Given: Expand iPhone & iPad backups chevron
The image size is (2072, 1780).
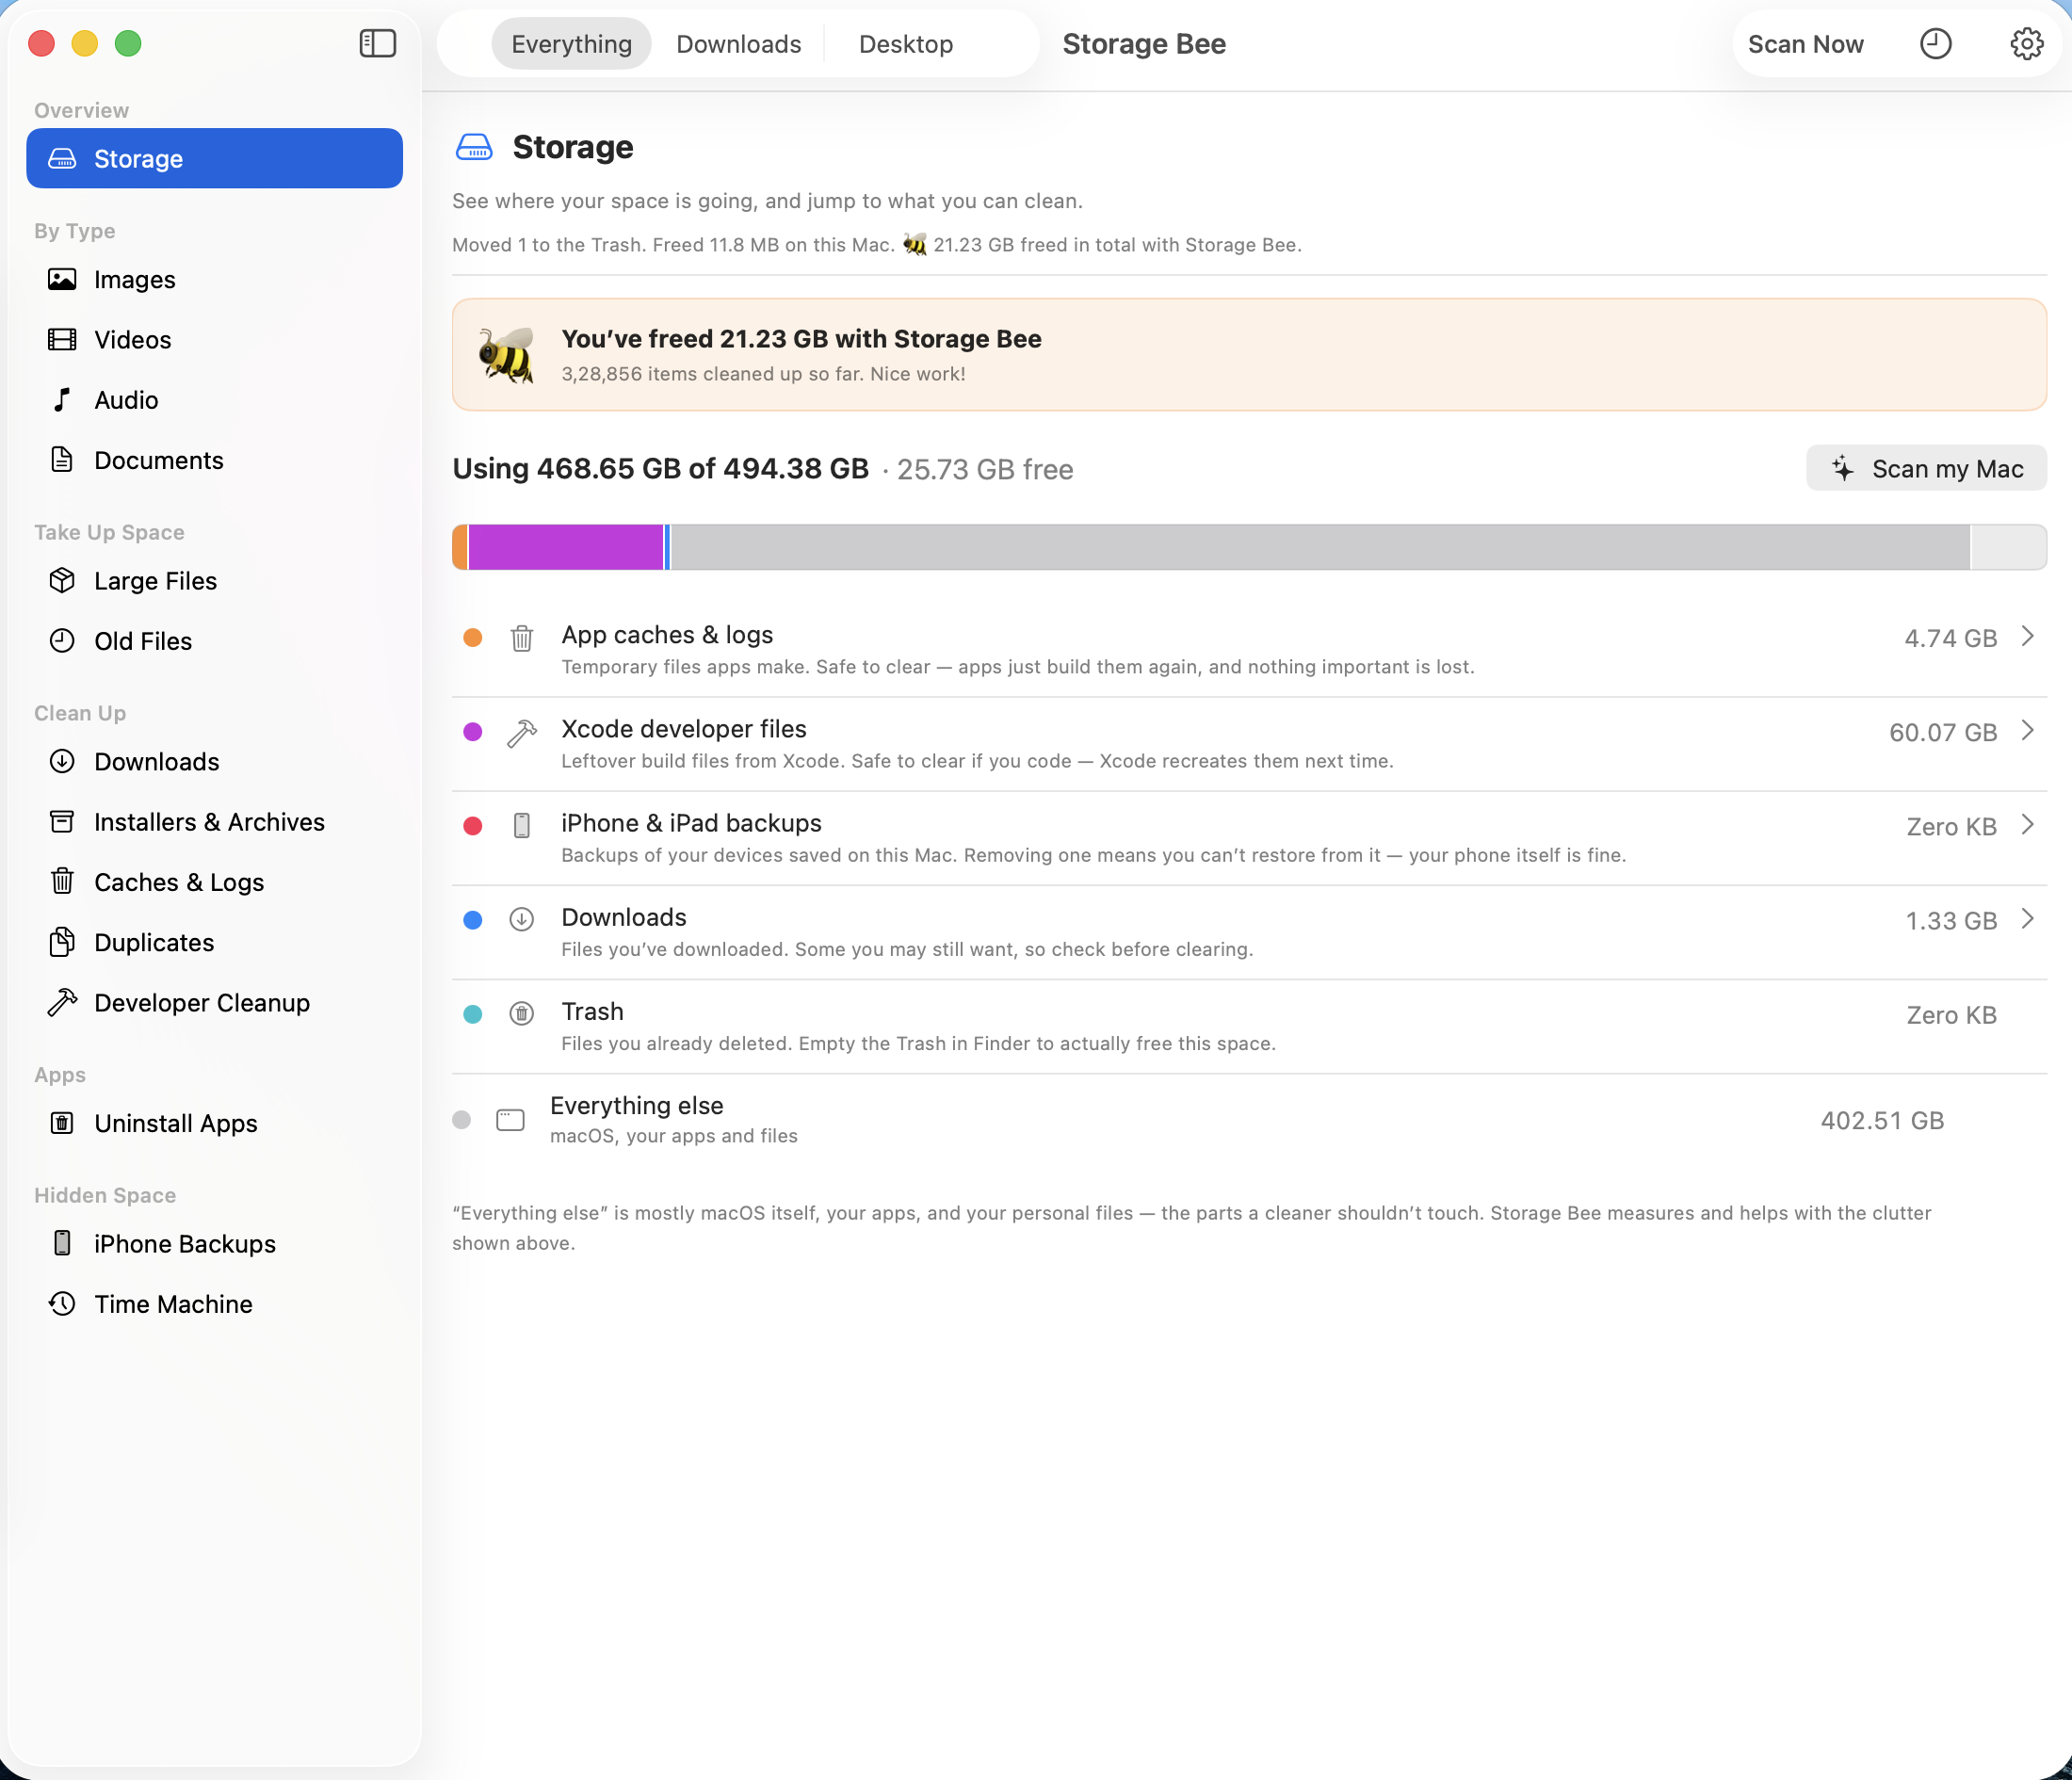Looking at the screenshot, I should pyautogui.click(x=2027, y=825).
